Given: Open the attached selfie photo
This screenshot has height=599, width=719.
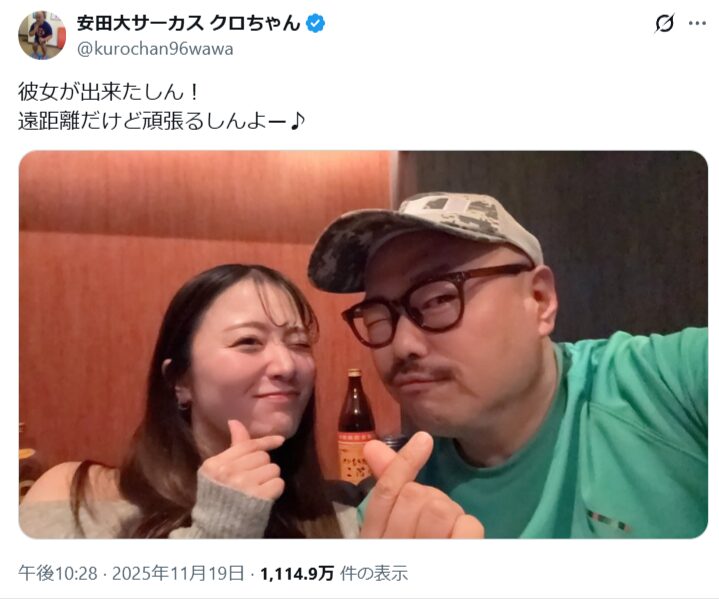Looking at the screenshot, I should pyautogui.click(x=363, y=344).
